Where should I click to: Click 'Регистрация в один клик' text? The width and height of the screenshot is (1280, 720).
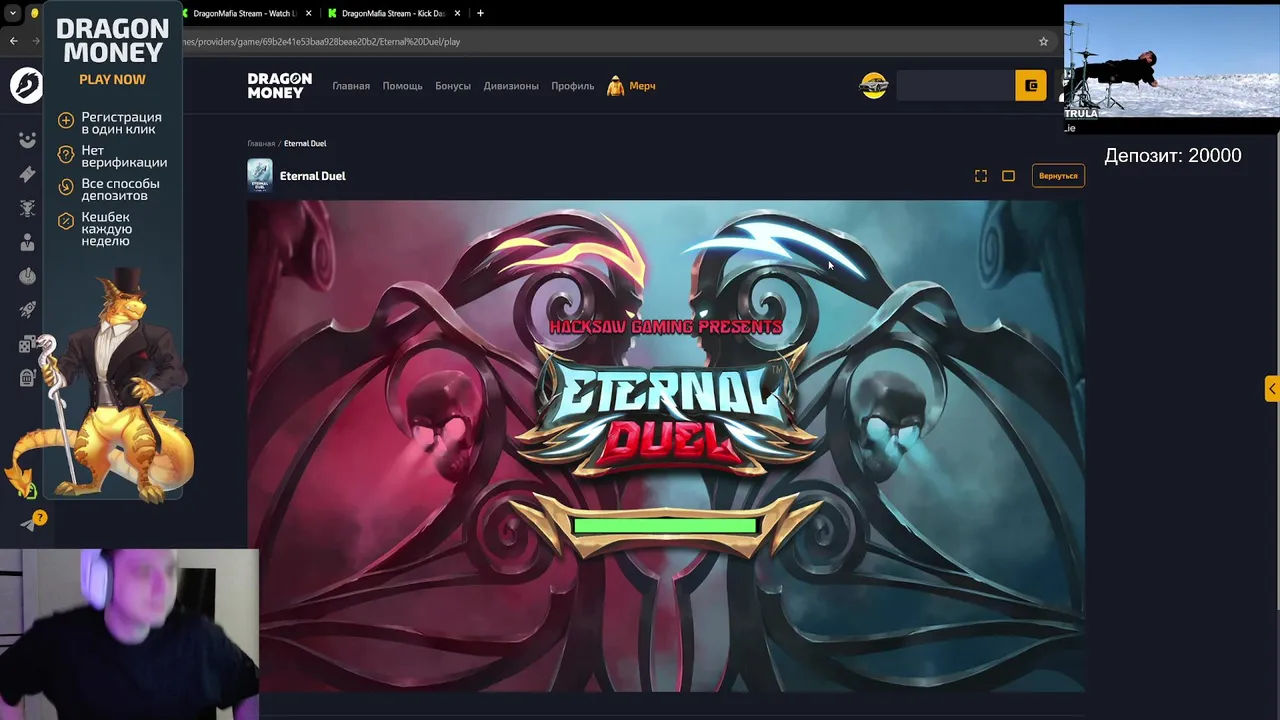point(121,123)
